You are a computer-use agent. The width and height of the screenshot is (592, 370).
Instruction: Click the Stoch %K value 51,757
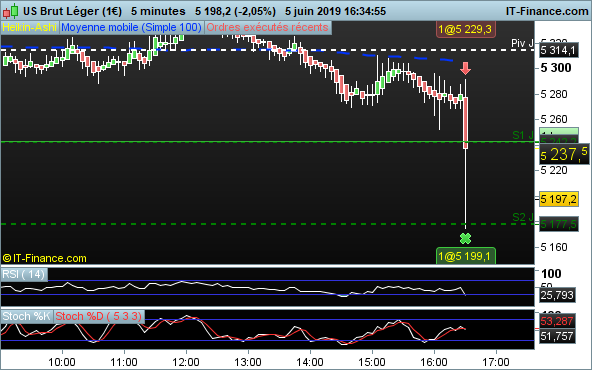pyautogui.click(x=557, y=336)
